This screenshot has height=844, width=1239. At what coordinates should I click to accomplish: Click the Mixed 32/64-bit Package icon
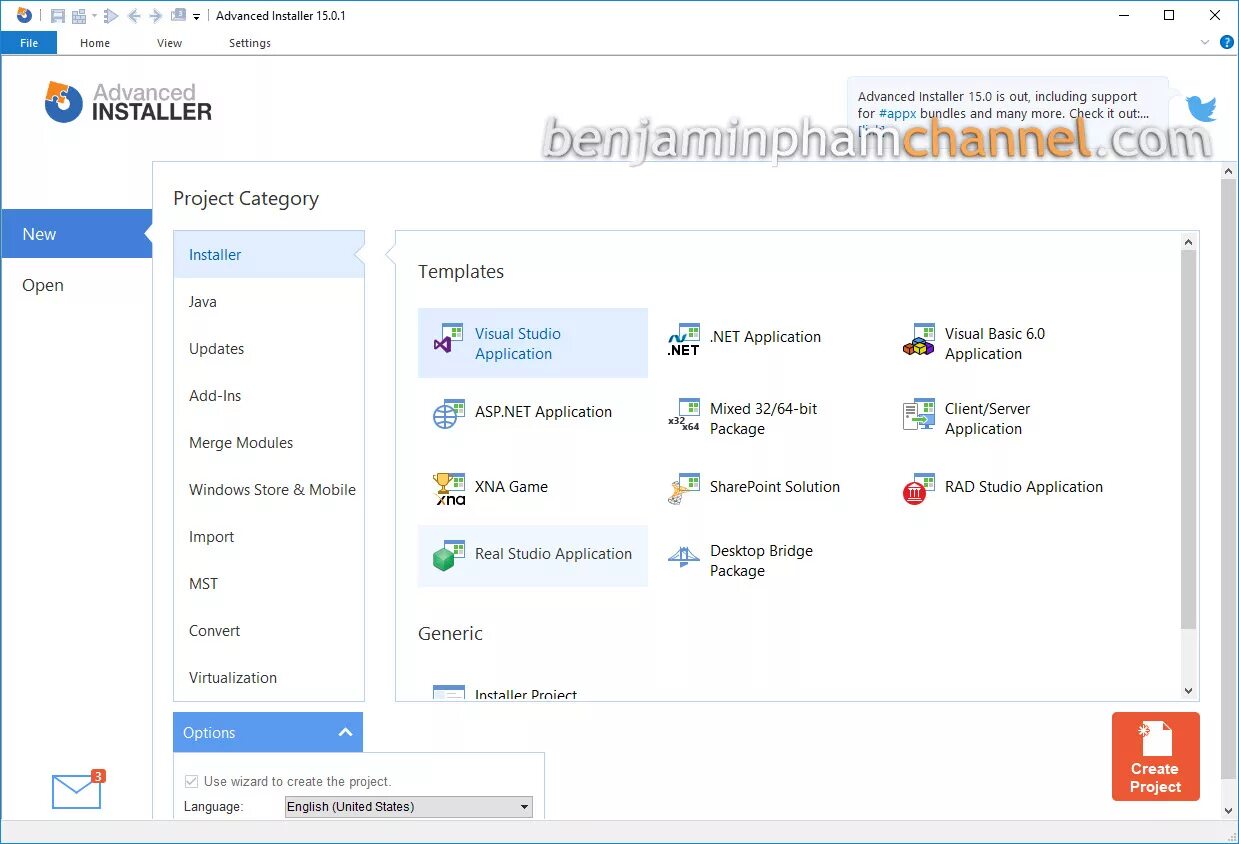click(x=684, y=414)
